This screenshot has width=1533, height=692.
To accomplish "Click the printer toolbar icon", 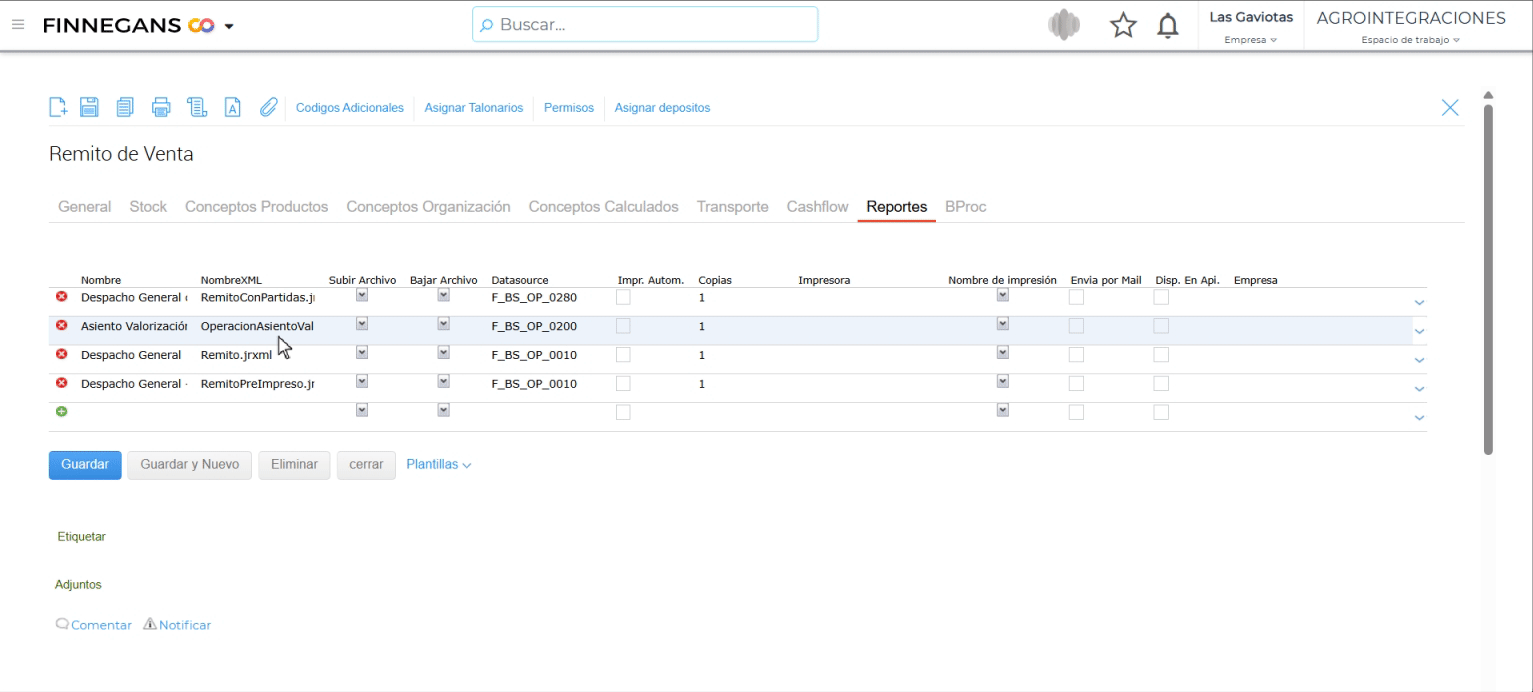I will pos(161,108).
